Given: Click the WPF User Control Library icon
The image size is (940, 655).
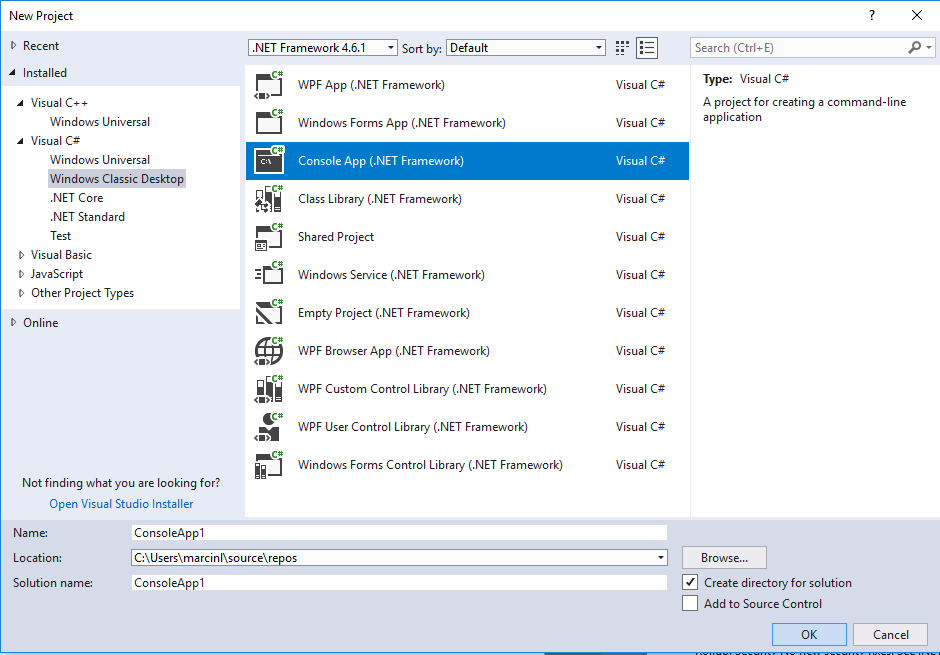Looking at the screenshot, I should coord(269,427).
